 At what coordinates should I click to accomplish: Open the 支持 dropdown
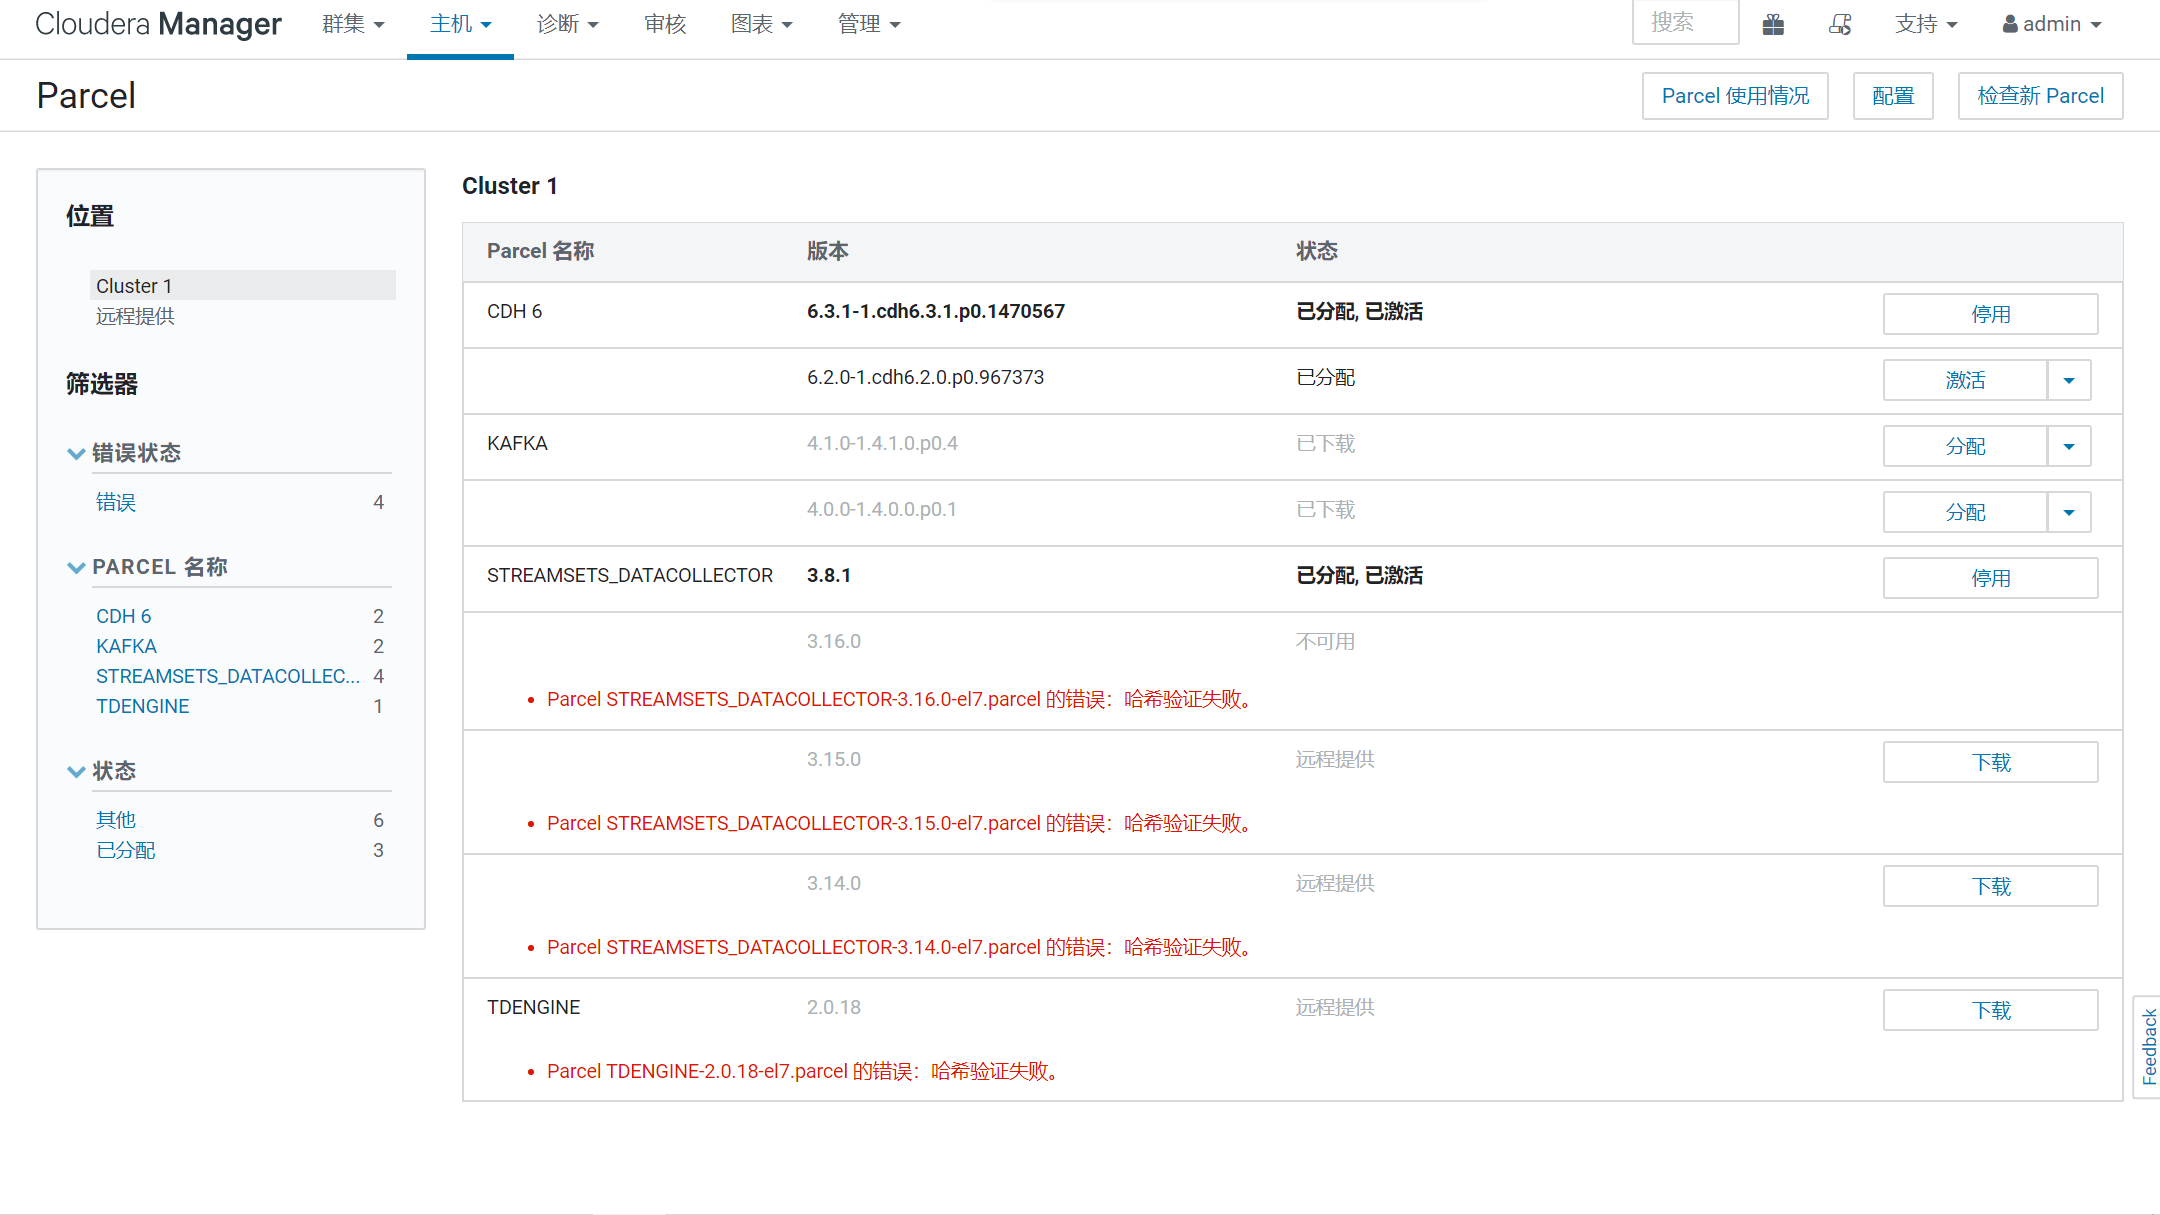[x=1926, y=24]
